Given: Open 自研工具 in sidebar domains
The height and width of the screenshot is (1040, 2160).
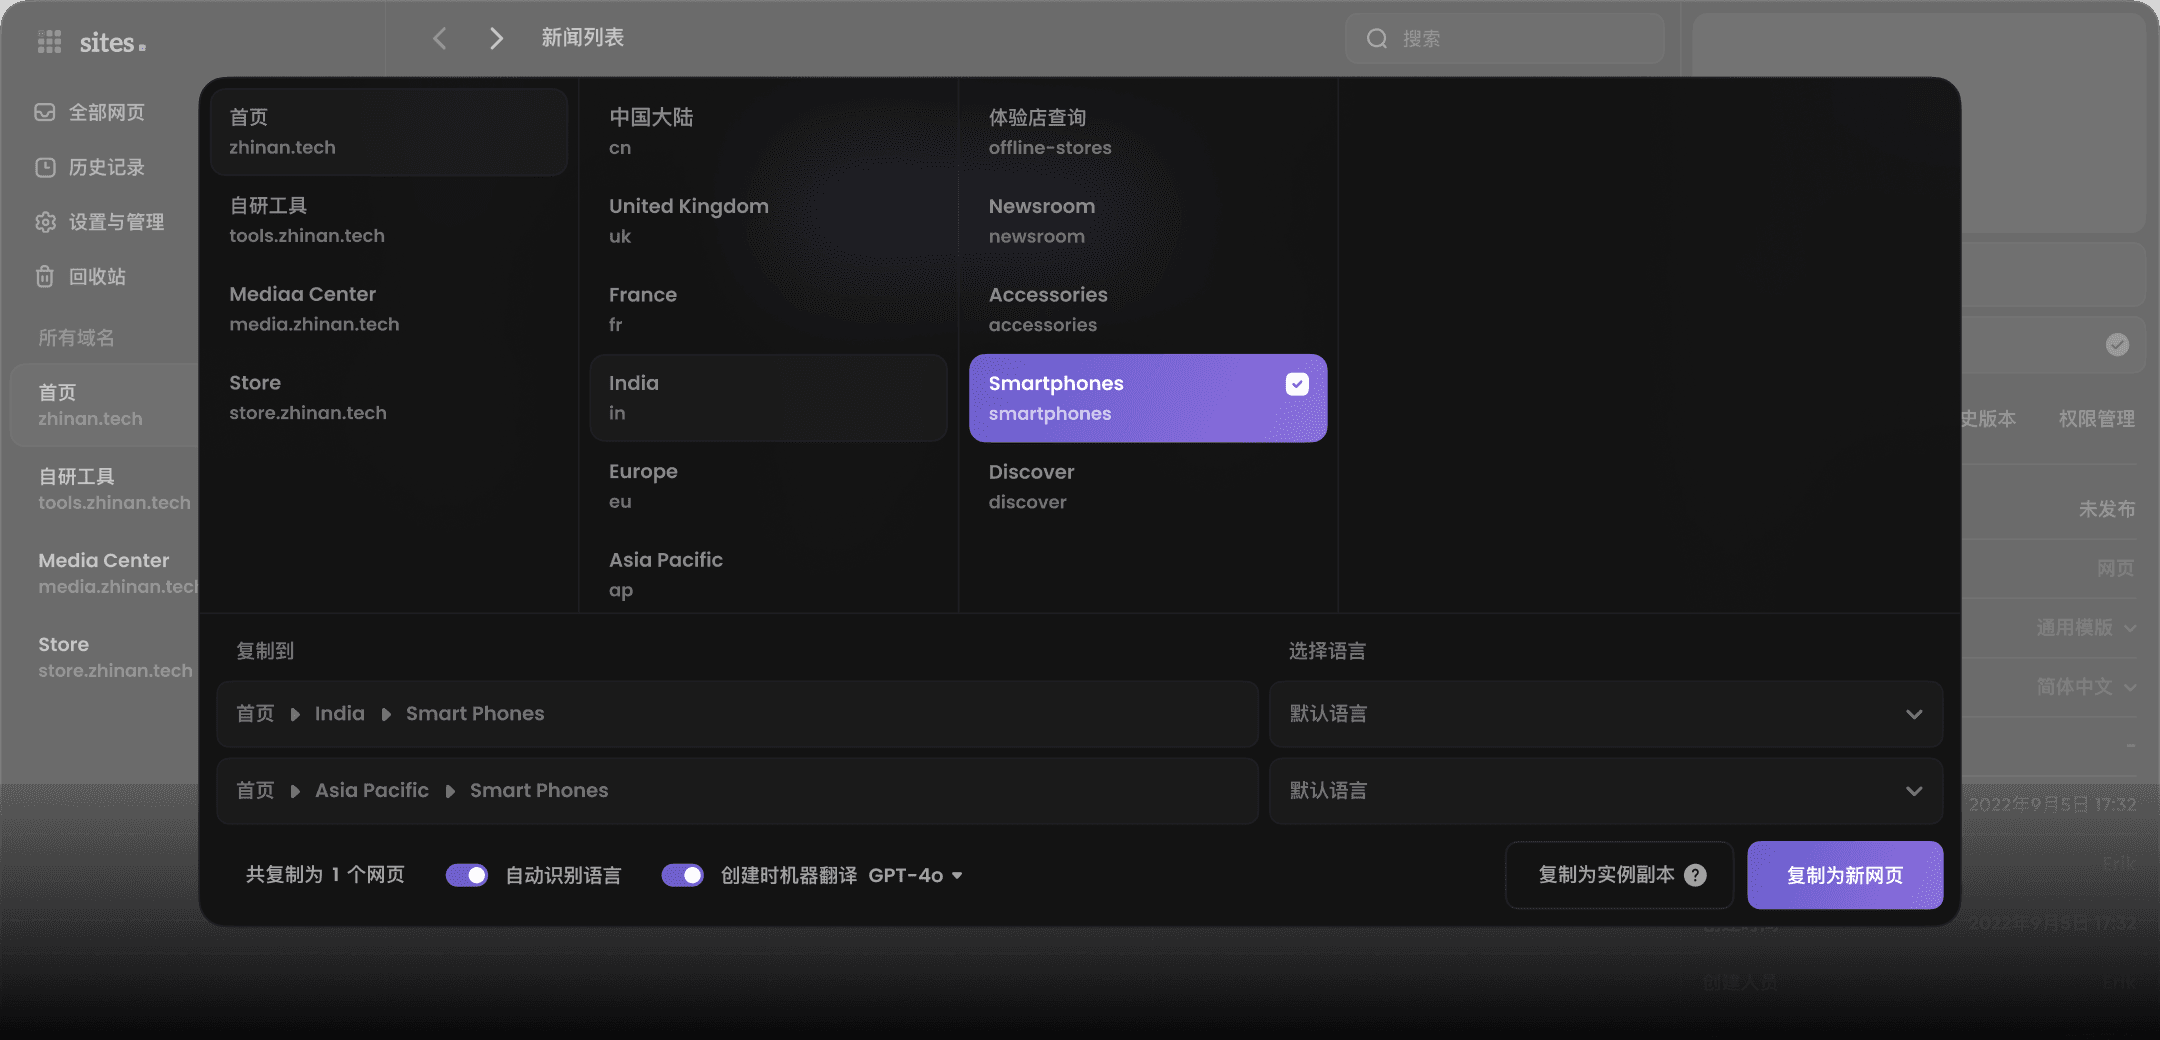Looking at the screenshot, I should (x=104, y=489).
